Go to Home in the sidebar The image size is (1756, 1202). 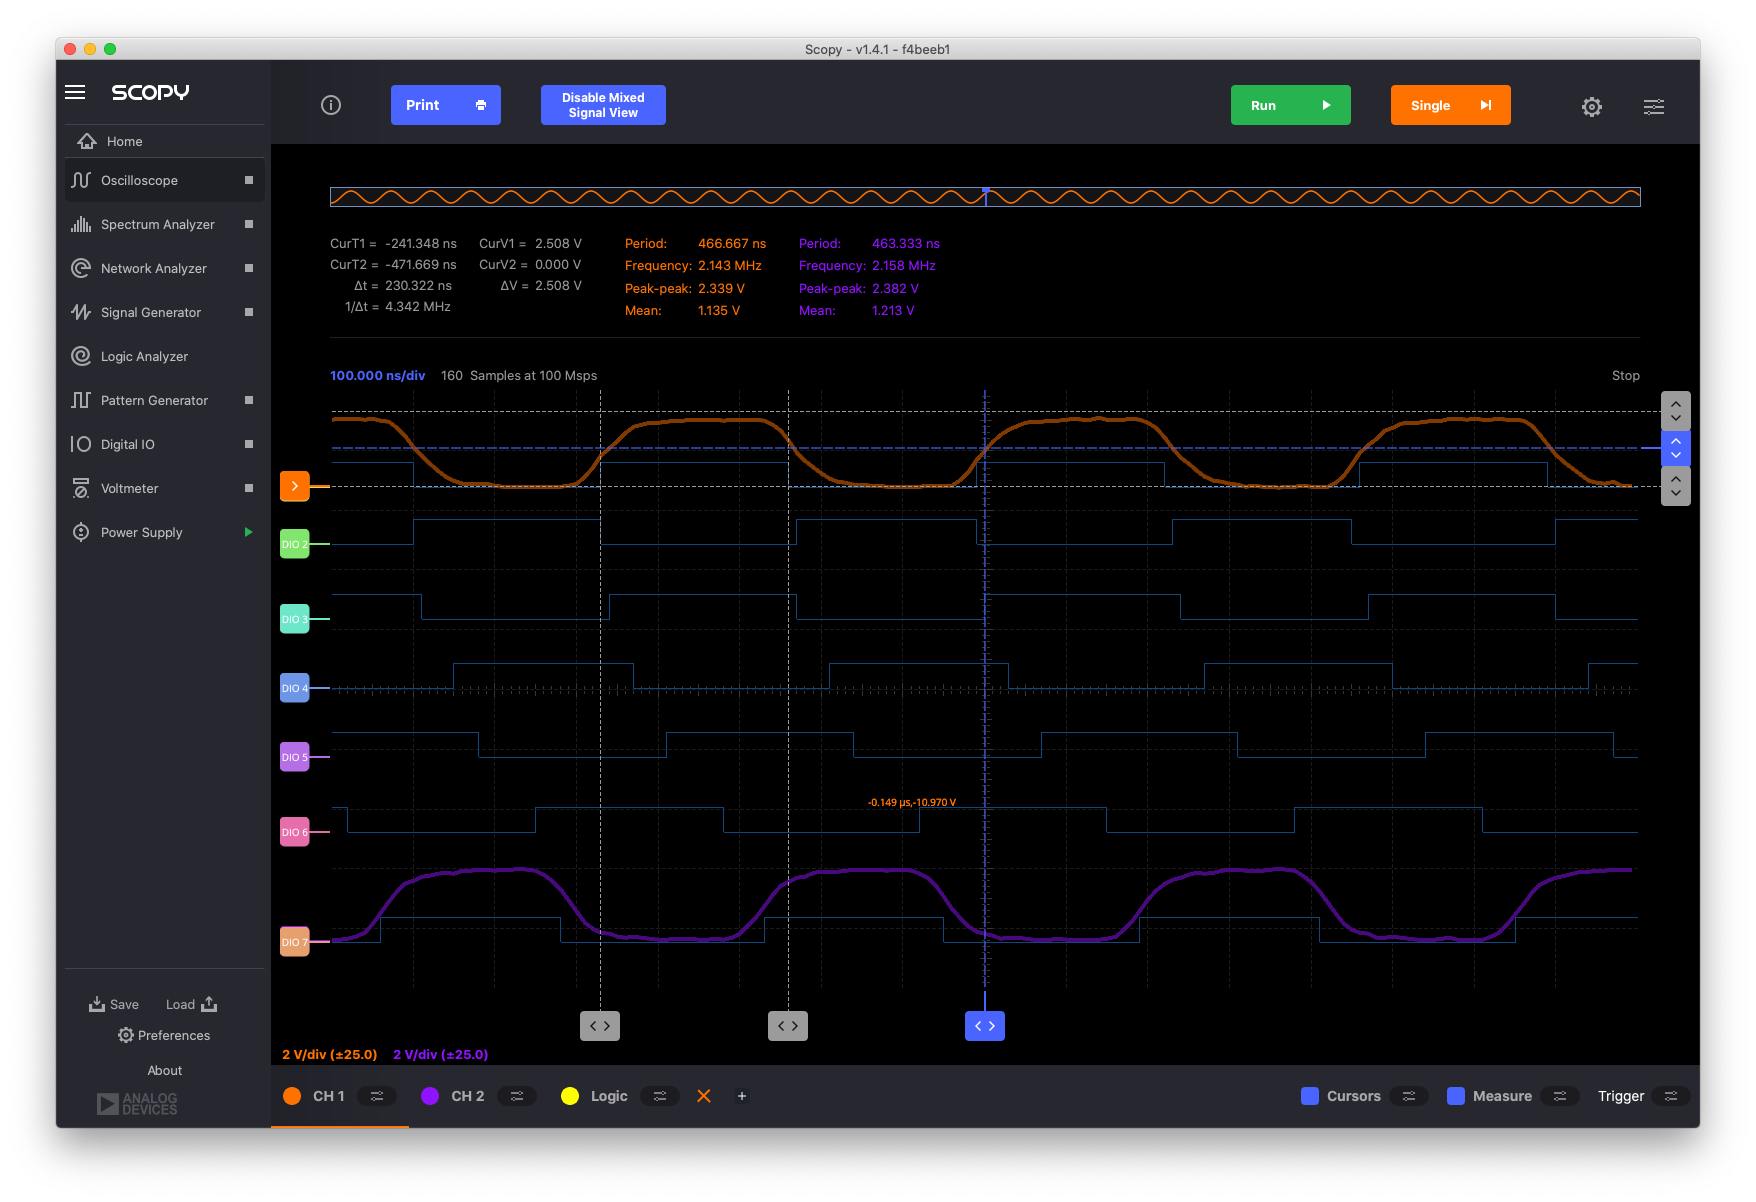[164, 141]
